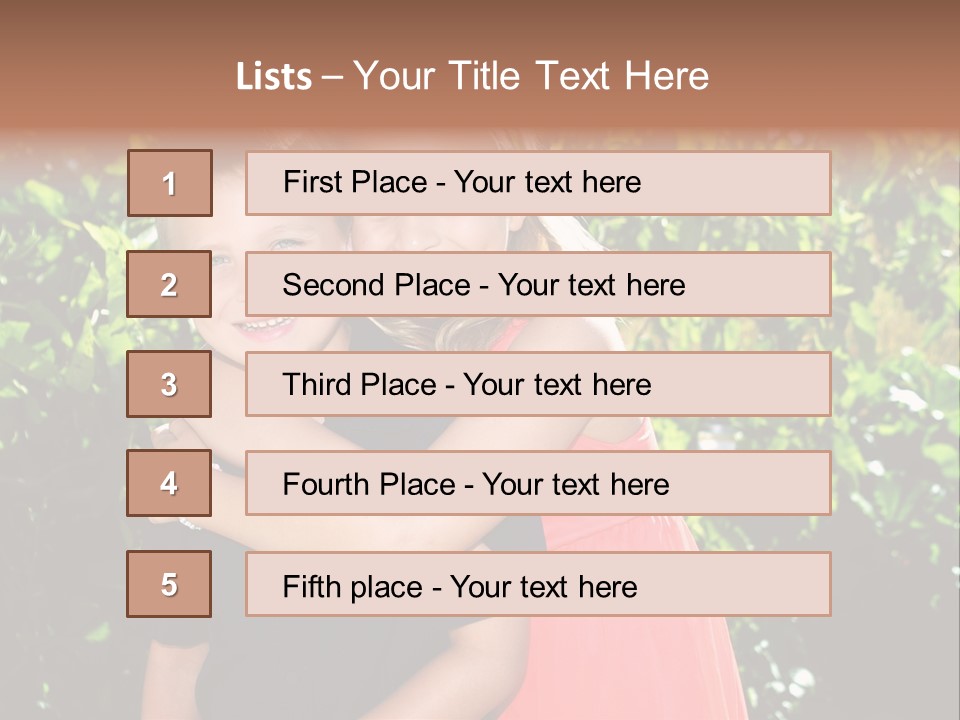Image resolution: width=960 pixels, height=720 pixels.
Task: Select the number 3 box
Action: (169, 384)
